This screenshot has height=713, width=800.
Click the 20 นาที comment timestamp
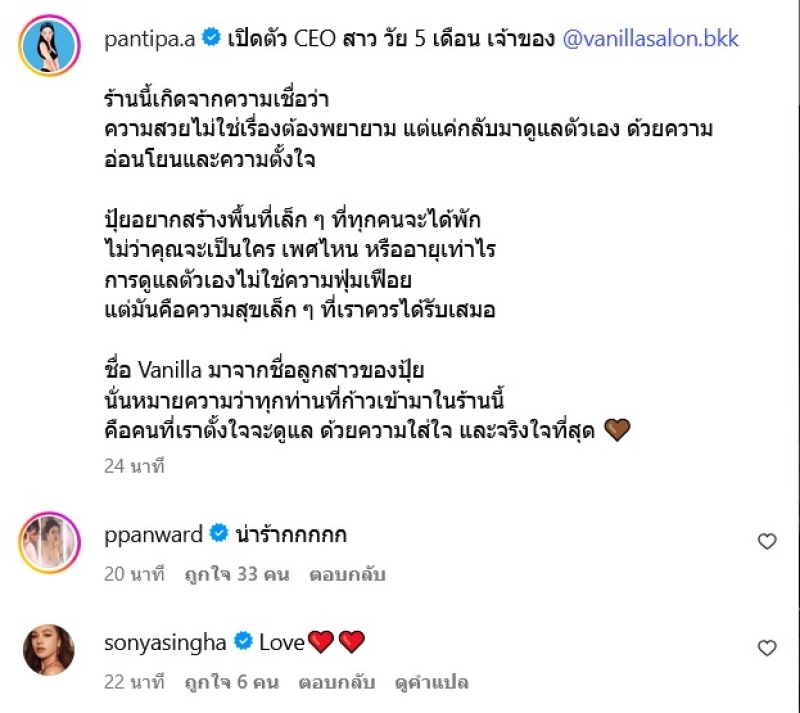[x=134, y=574]
